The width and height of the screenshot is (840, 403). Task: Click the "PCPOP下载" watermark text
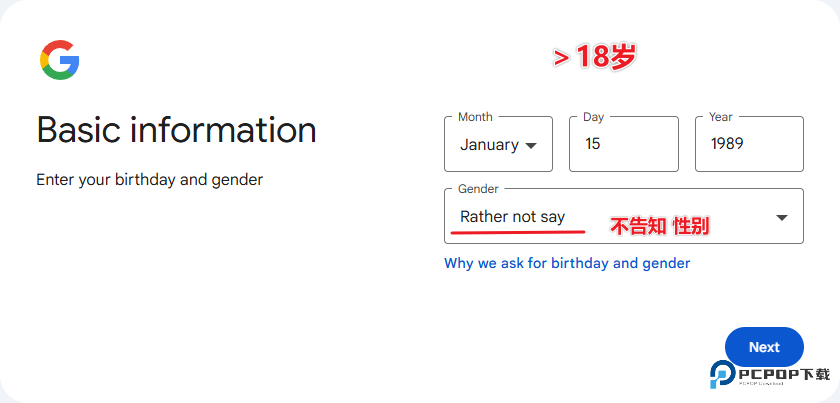784,375
